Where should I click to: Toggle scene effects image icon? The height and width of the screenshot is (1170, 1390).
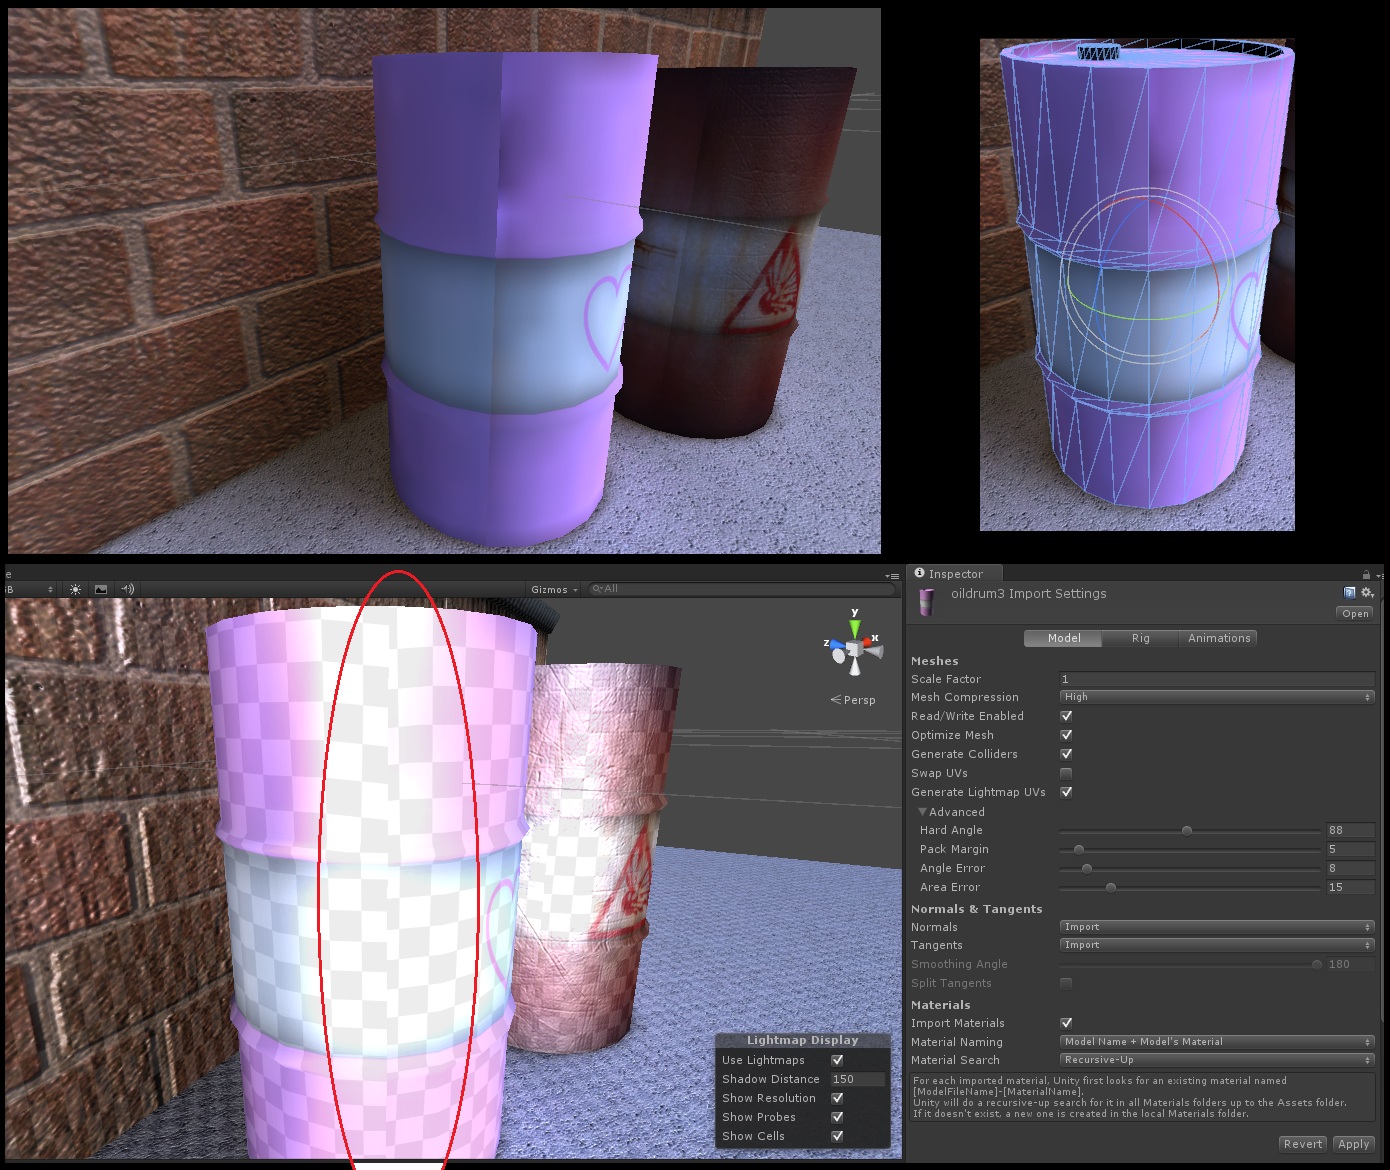click(x=101, y=590)
